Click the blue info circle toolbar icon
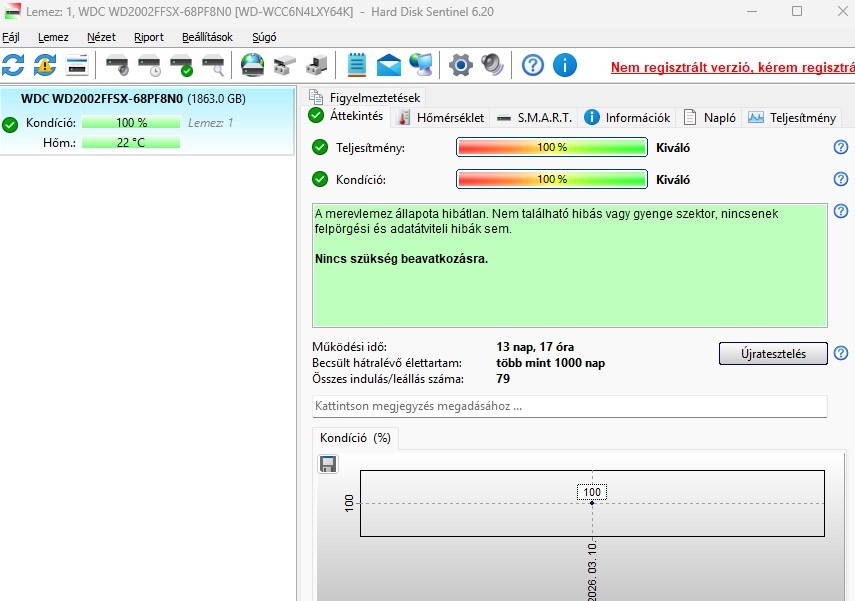This screenshot has width=855, height=601. 565,65
